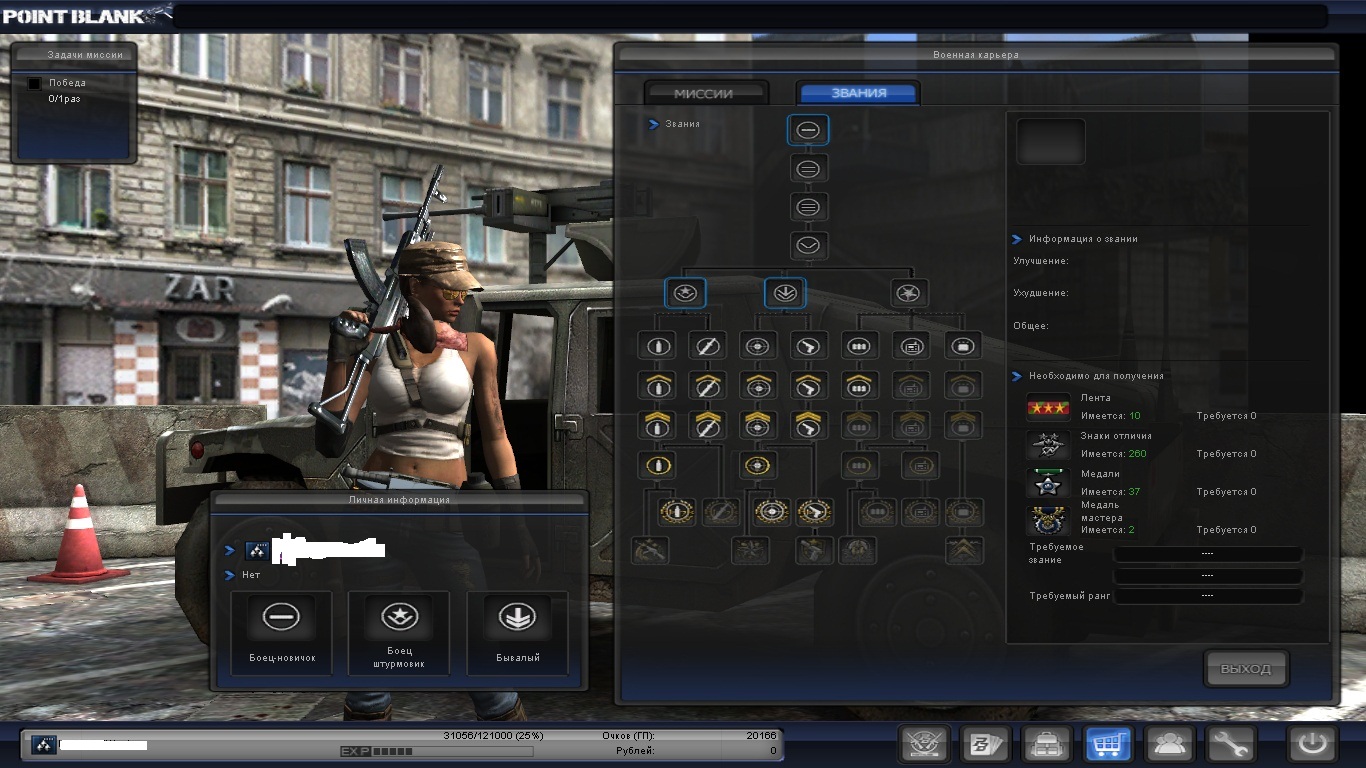1366x768 pixels.
Task: Select the three-line rank icon in tree
Action: coord(808,207)
